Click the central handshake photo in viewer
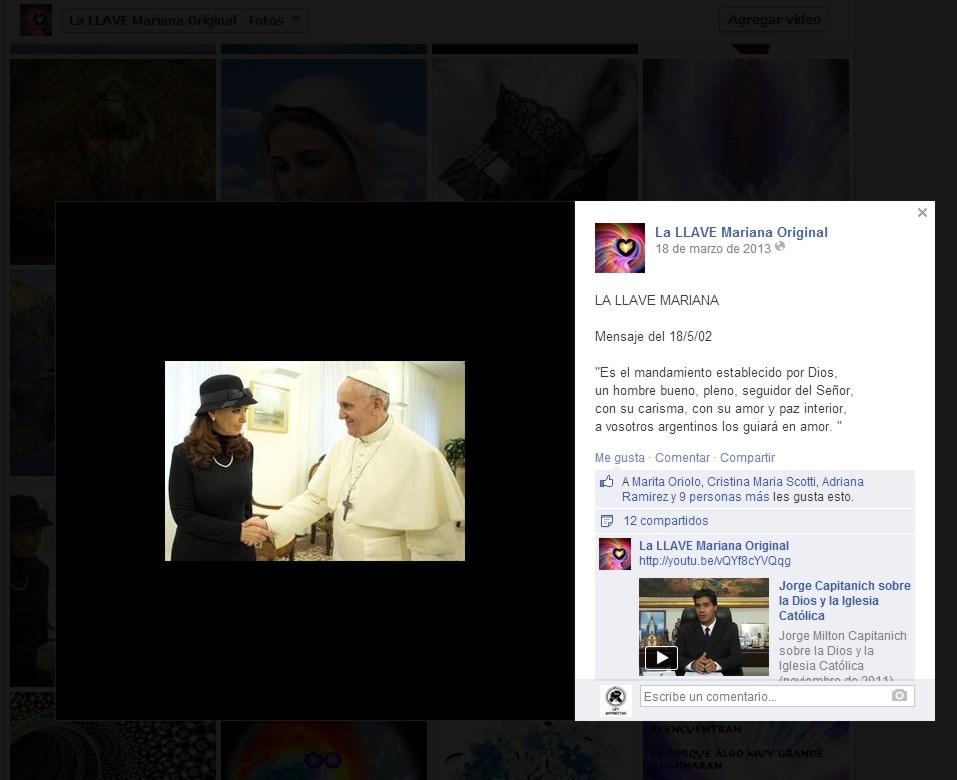Screen dimensions: 957x780 pyautogui.click(x=314, y=461)
